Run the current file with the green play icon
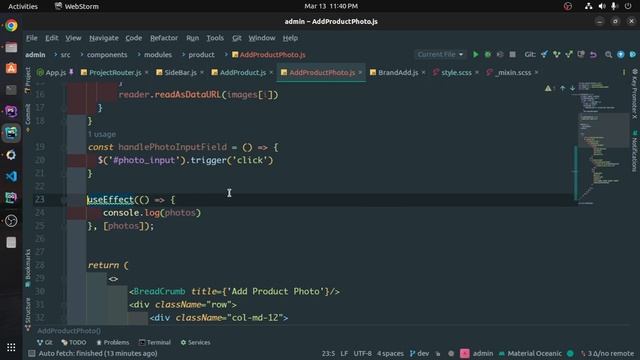This screenshot has width=640, height=360. point(476,54)
